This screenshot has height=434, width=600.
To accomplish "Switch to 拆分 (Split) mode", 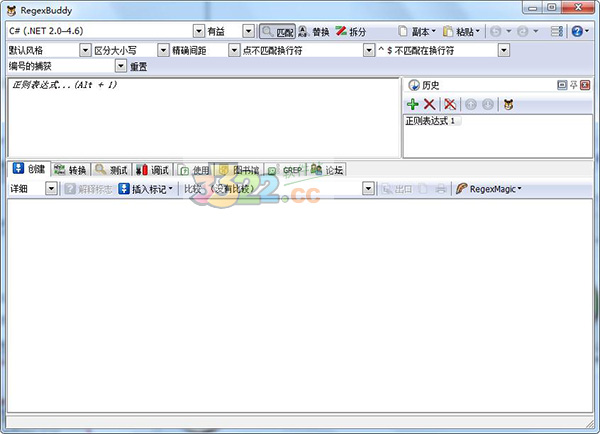I will [351, 31].
